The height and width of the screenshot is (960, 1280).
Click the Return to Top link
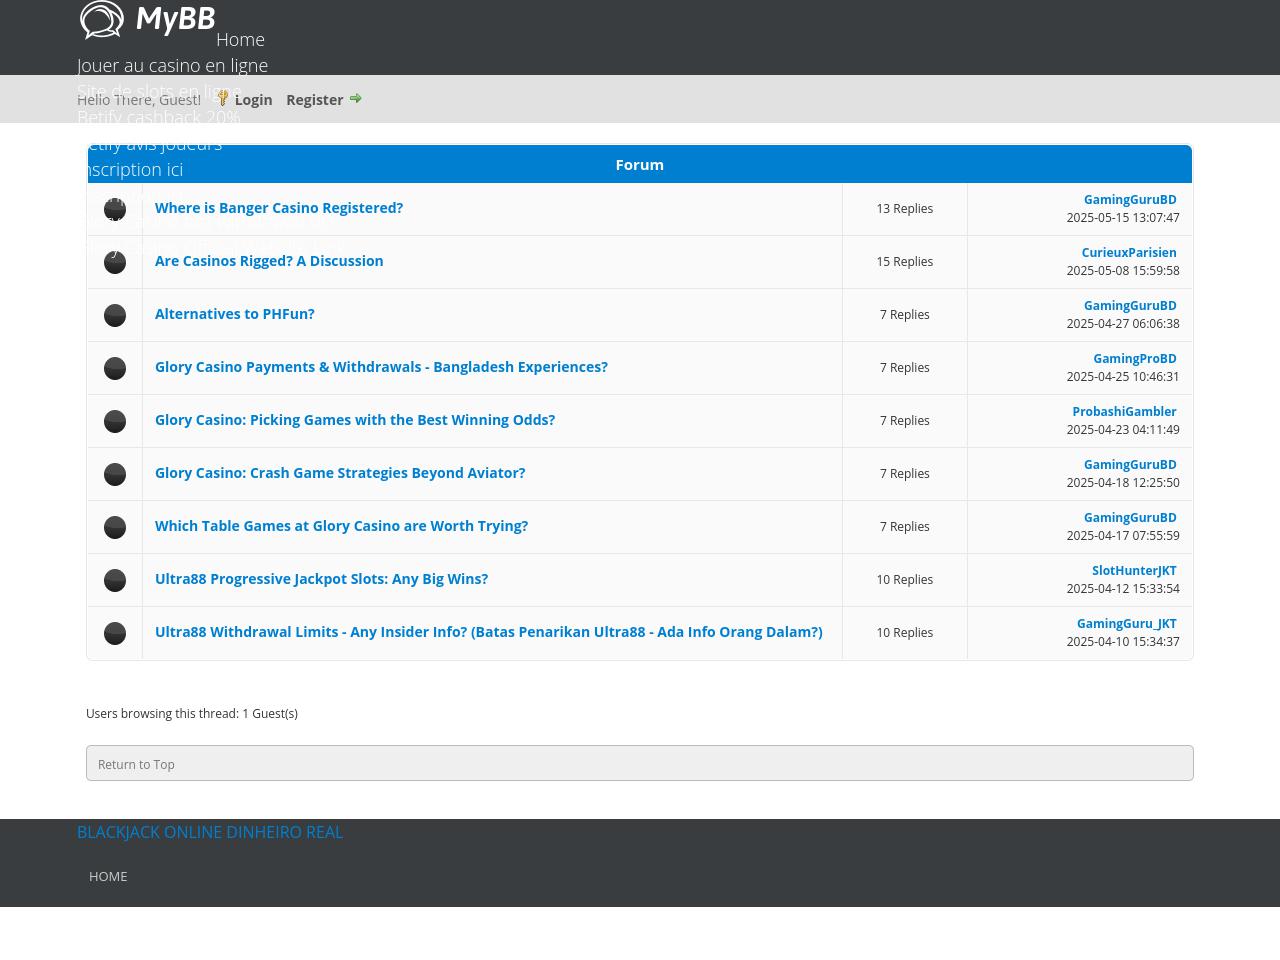[x=136, y=764]
